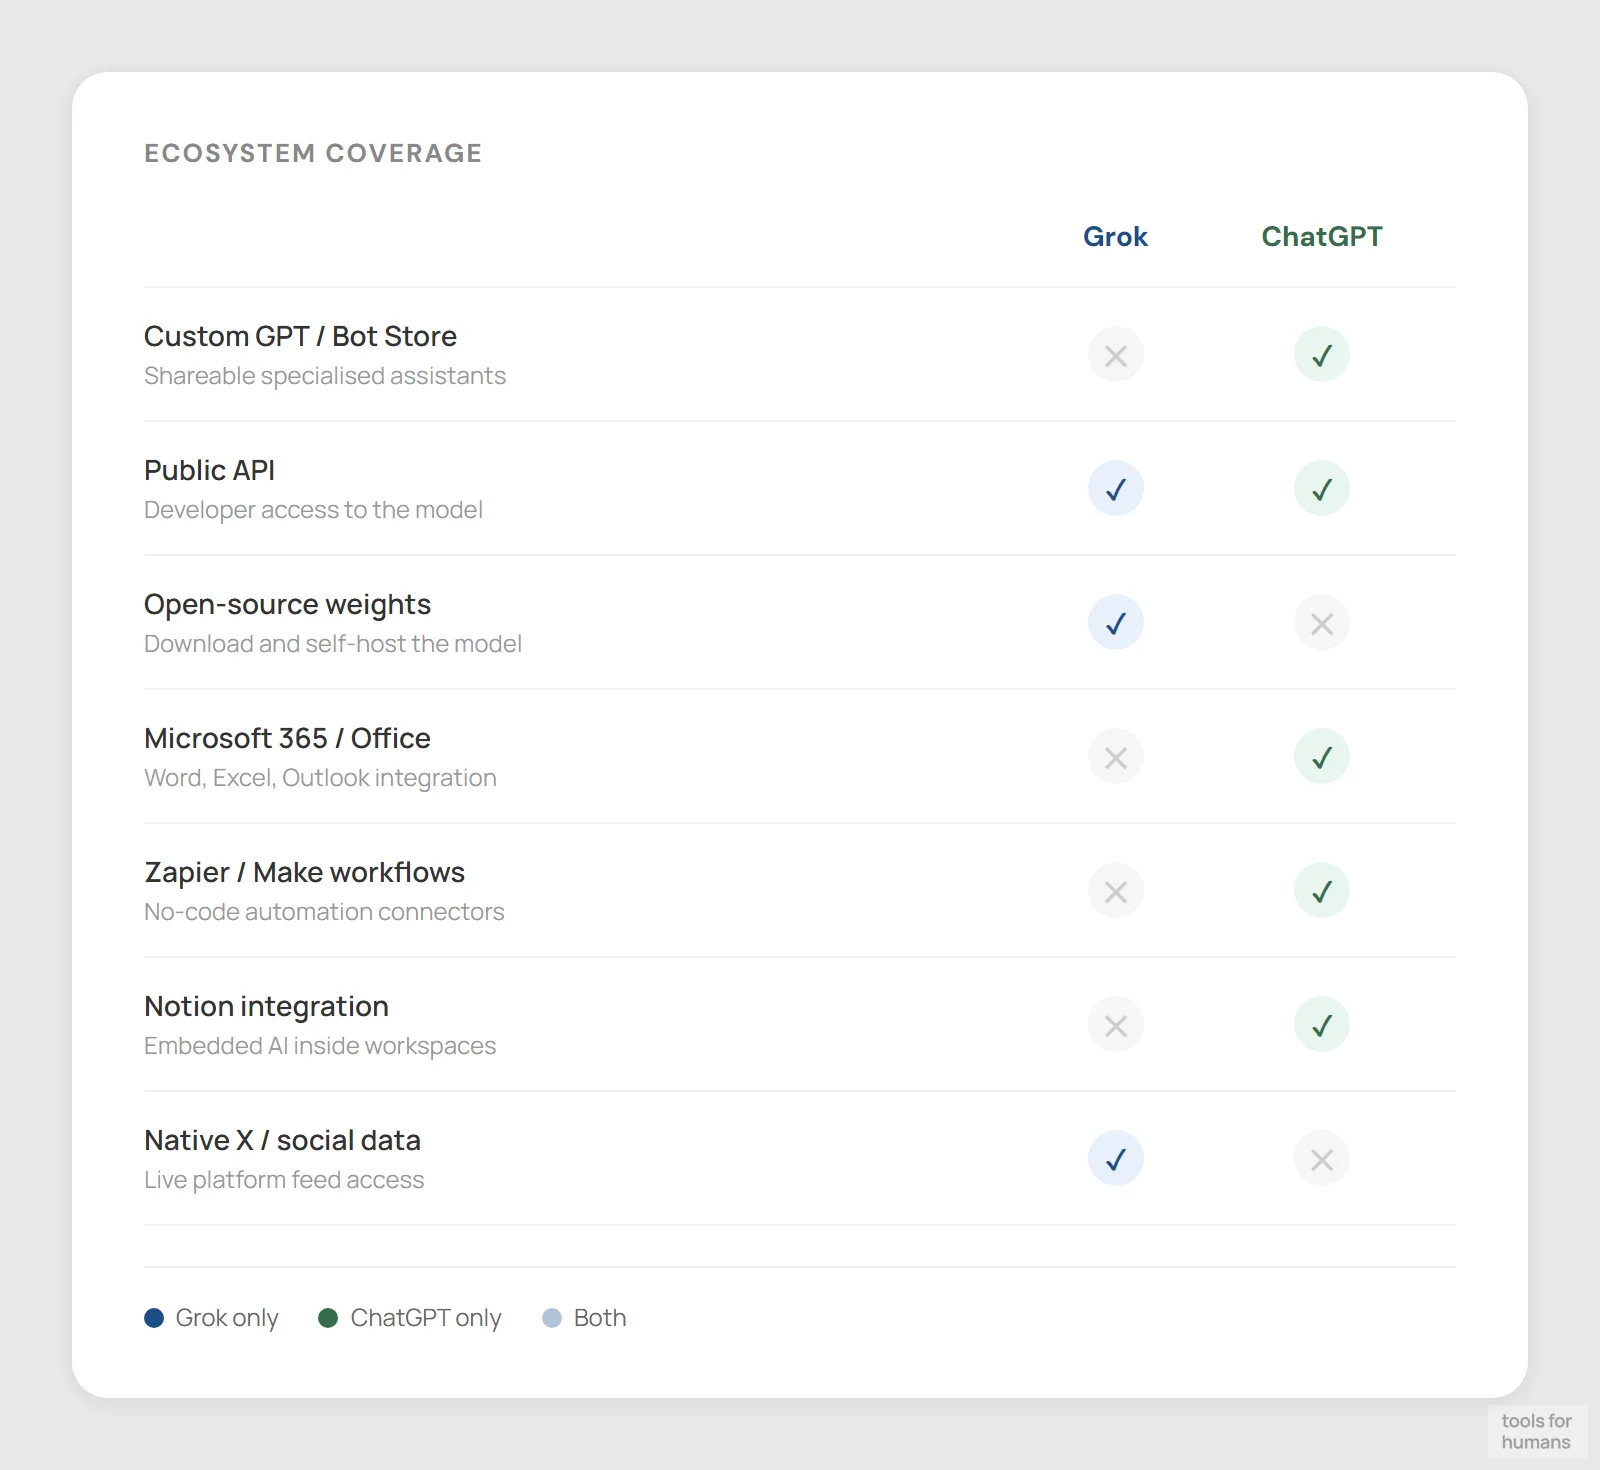Click the X icon under Grok for Custom GPT
The width and height of the screenshot is (1600, 1470).
coord(1115,354)
